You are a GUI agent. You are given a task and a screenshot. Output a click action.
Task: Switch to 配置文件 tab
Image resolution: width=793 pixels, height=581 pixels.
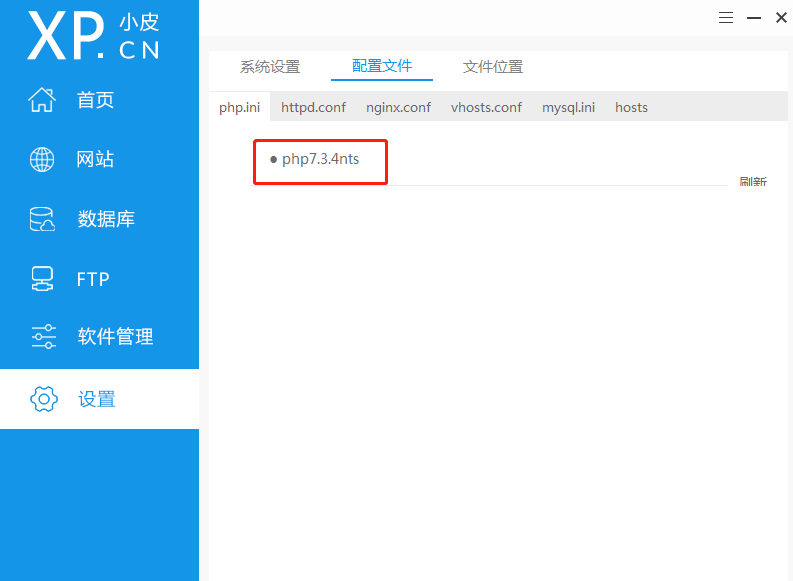[x=382, y=66]
